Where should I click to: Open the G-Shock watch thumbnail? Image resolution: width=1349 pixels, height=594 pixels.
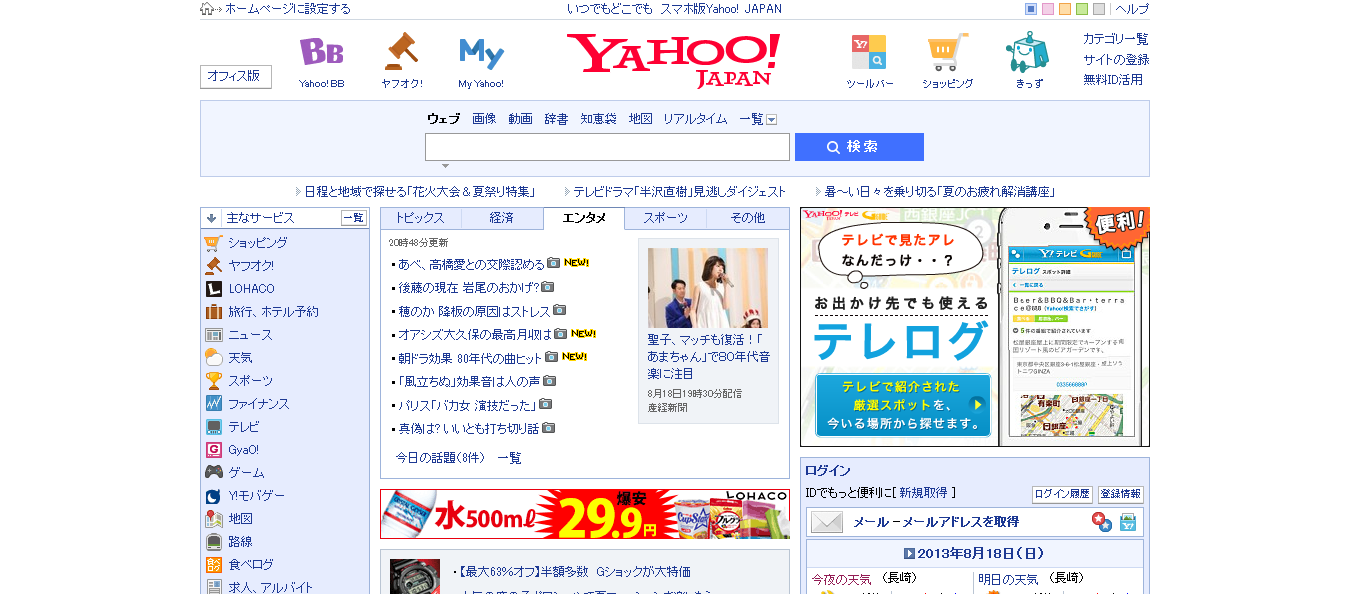(415, 577)
